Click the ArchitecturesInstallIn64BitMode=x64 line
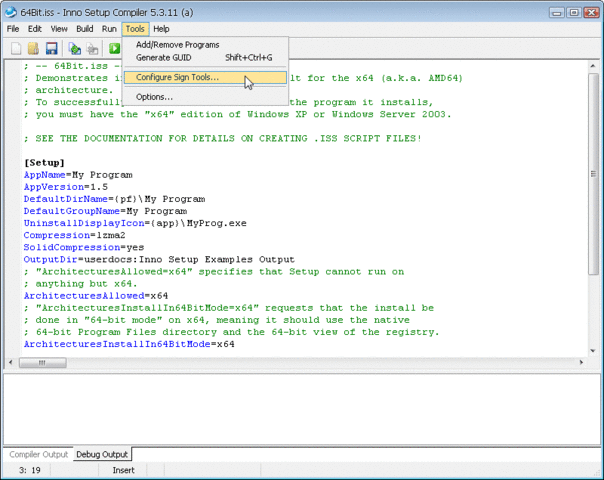This screenshot has width=604, height=480. click(129, 344)
